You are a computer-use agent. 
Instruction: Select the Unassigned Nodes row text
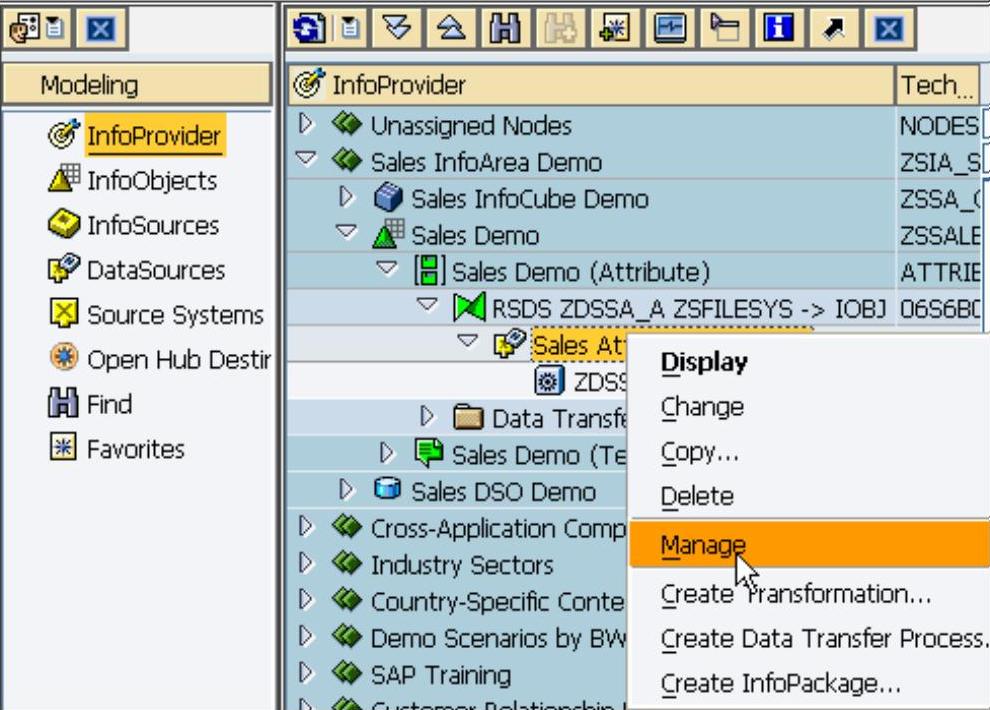[x=471, y=126]
